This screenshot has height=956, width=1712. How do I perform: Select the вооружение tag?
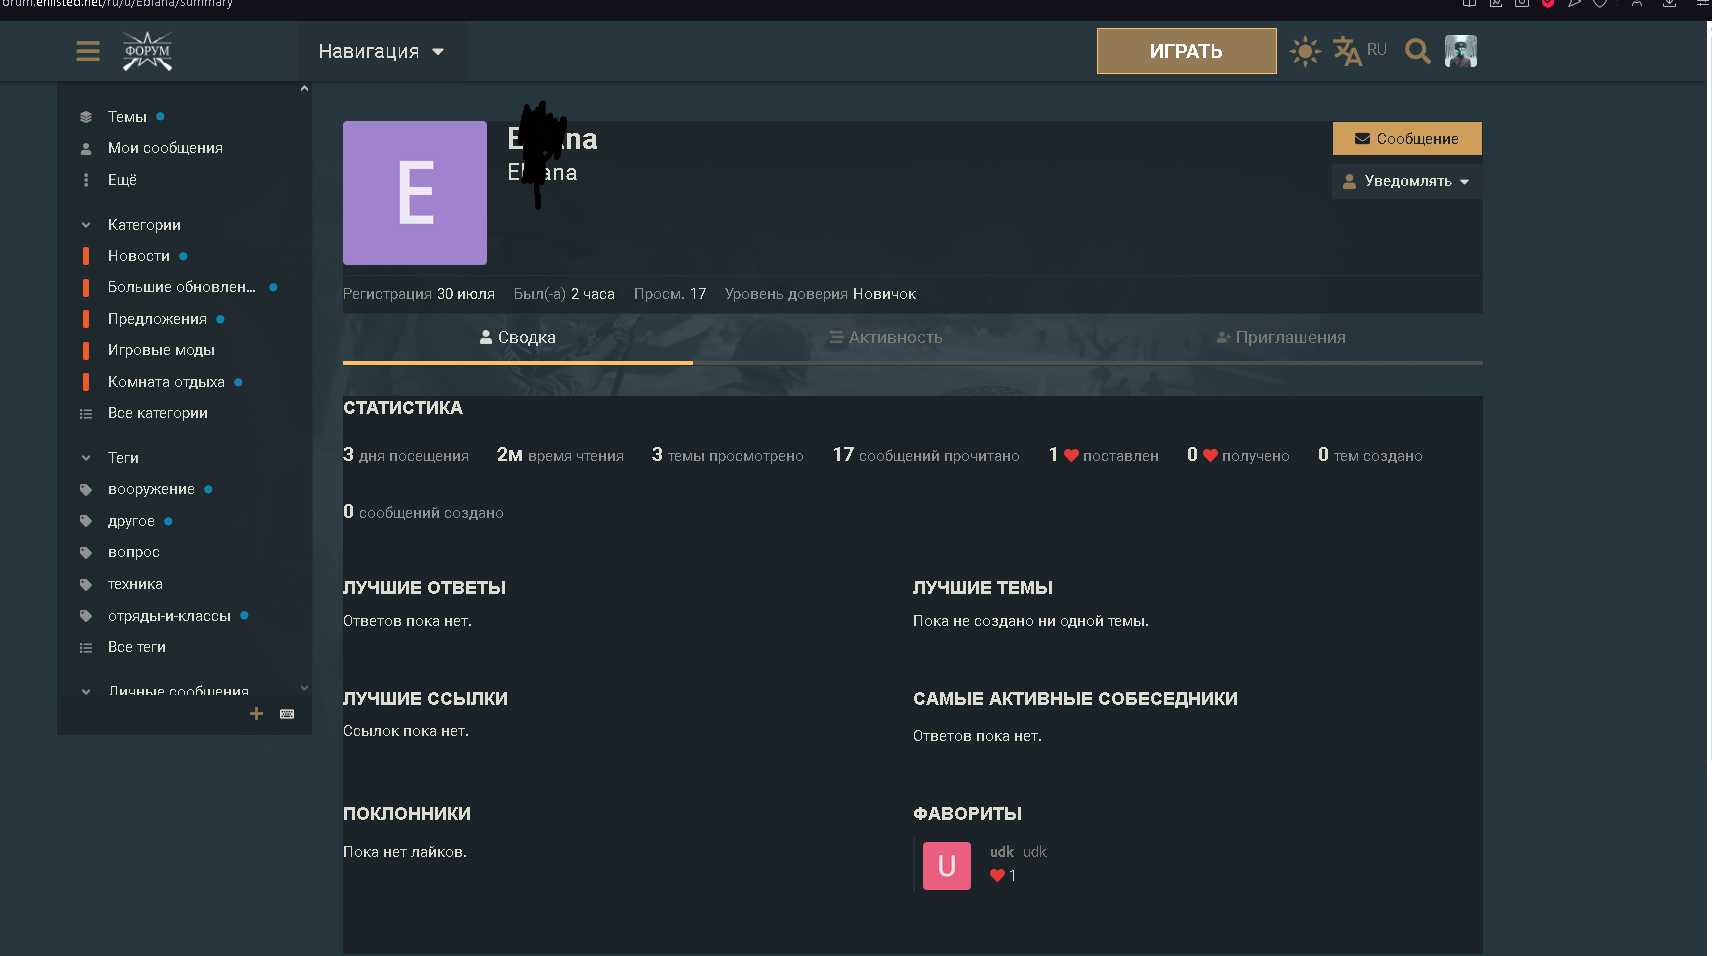point(151,489)
